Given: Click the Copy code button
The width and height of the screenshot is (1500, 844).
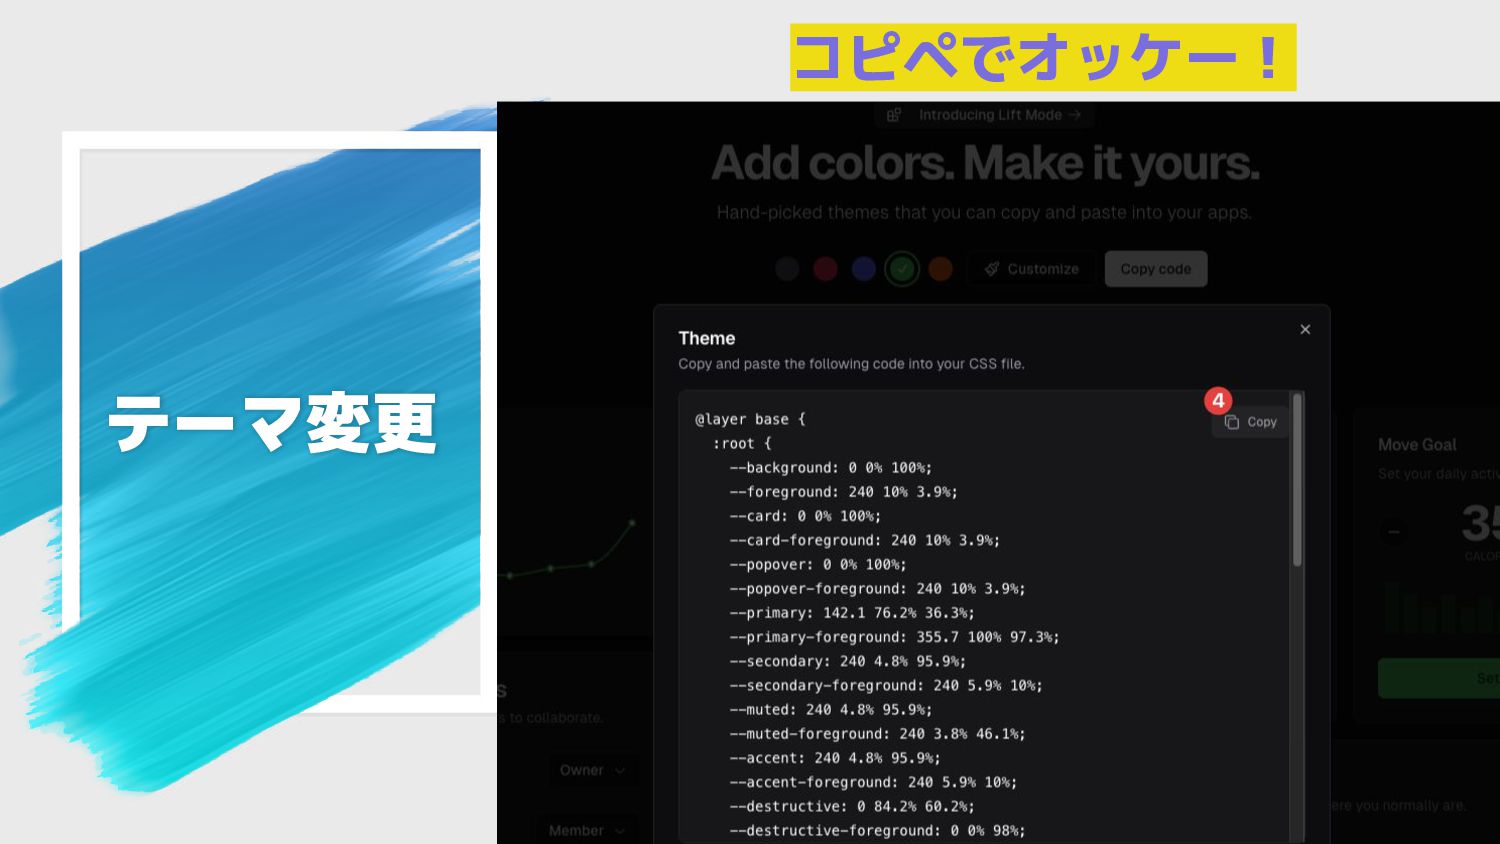Looking at the screenshot, I should pyautogui.click(x=1156, y=269).
